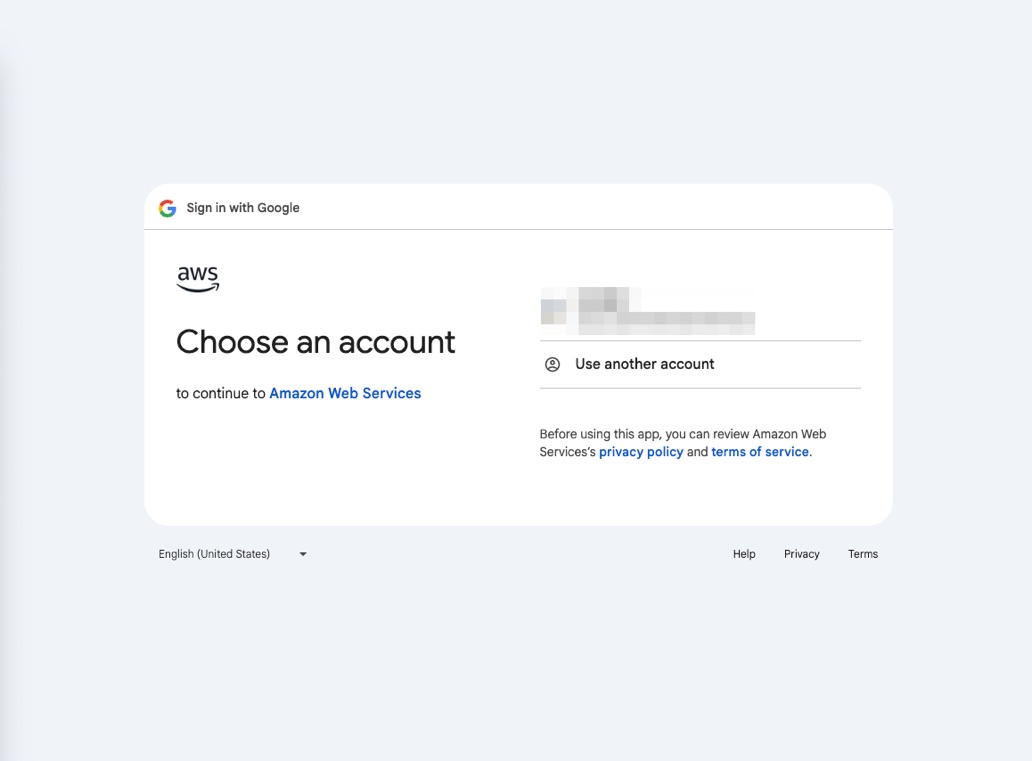
Task: Click the Google G logo
Action: tap(167, 208)
